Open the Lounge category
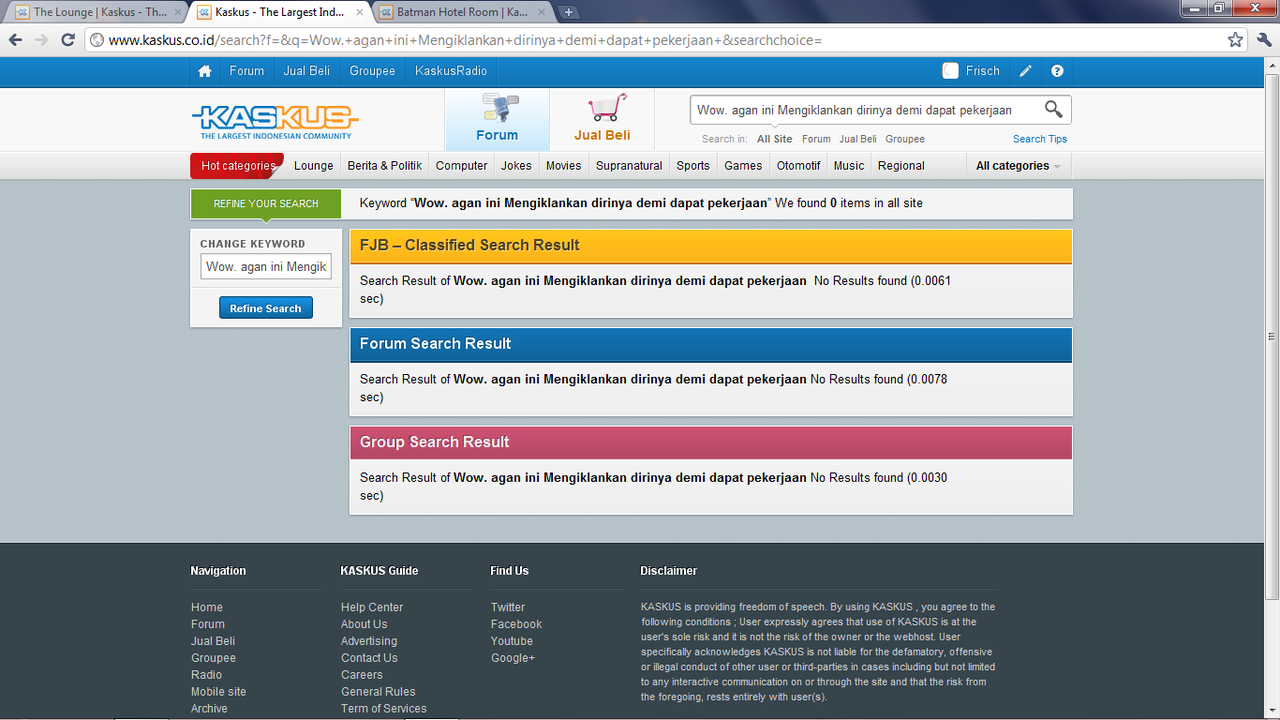Screen dimensions: 1280x720 [x=314, y=166]
